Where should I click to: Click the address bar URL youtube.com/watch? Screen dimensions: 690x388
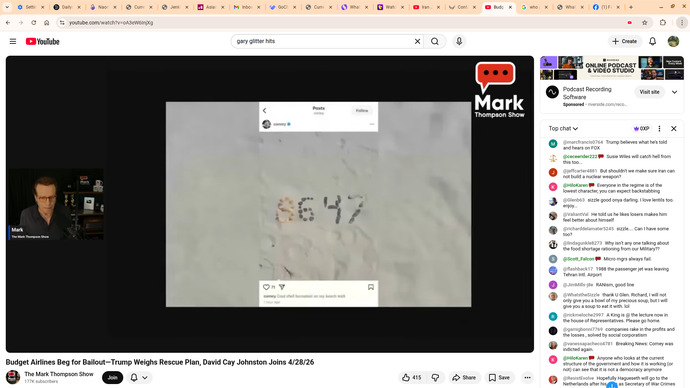pyautogui.click(x=111, y=22)
